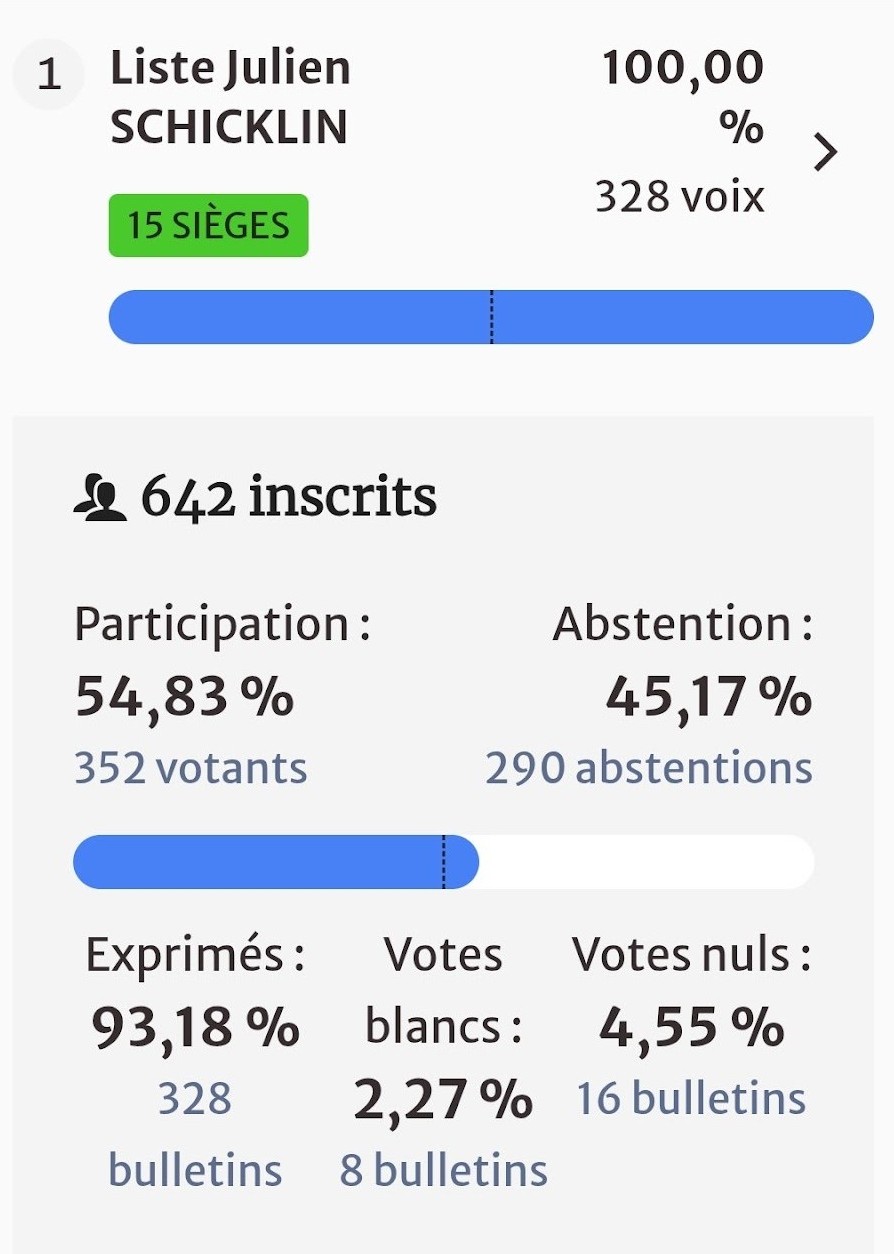Click the rank number 1 badge
This screenshot has width=894, height=1254.
(49, 76)
